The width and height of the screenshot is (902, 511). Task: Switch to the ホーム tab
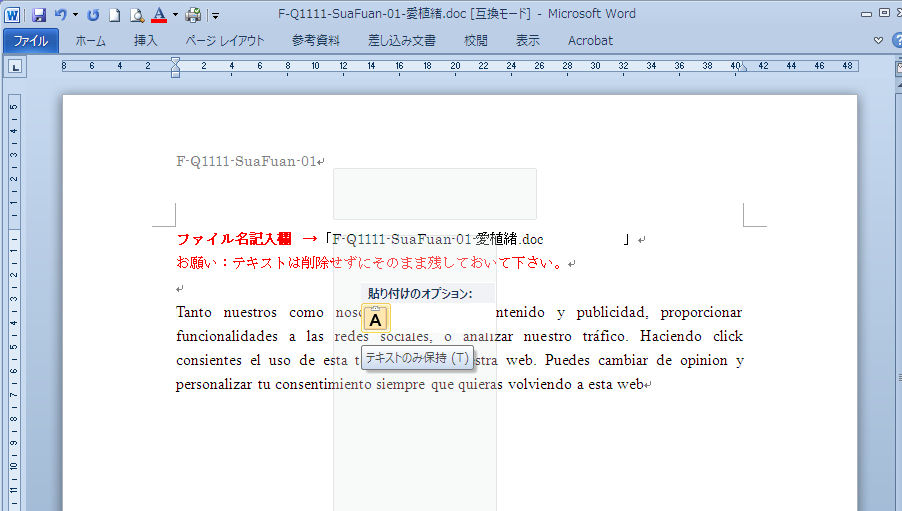click(x=90, y=41)
